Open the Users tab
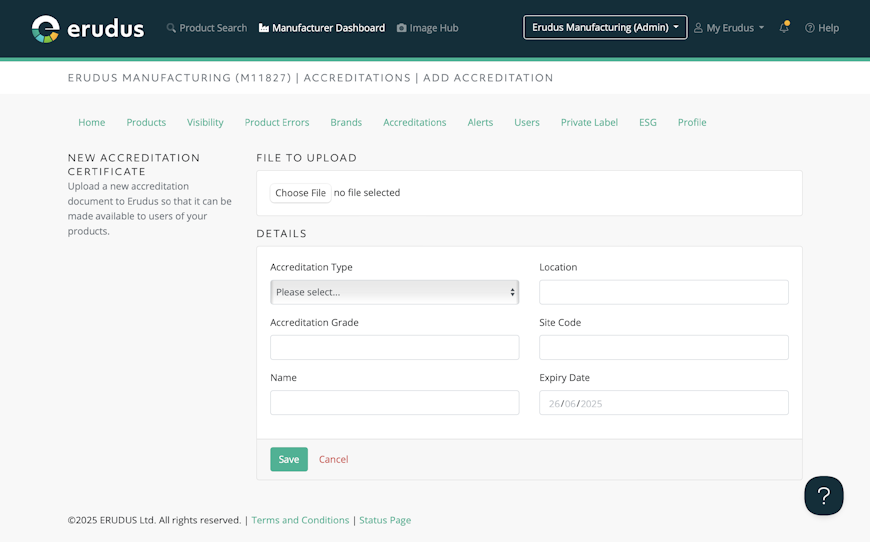 pos(527,122)
